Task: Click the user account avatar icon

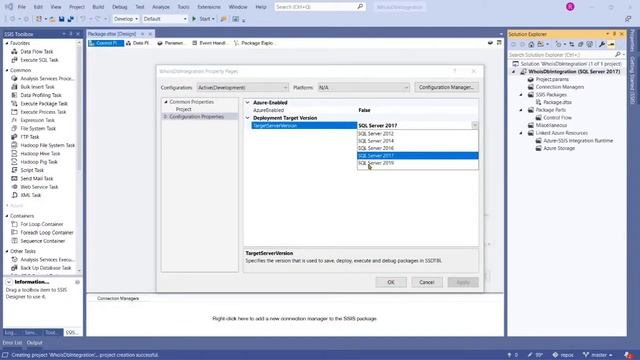Action: tap(570, 7)
